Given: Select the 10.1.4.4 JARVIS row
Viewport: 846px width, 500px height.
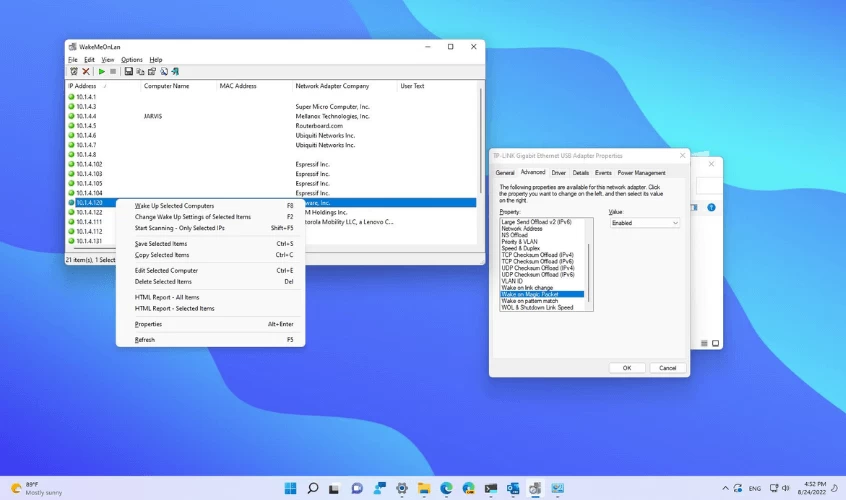Looking at the screenshot, I should [272, 116].
